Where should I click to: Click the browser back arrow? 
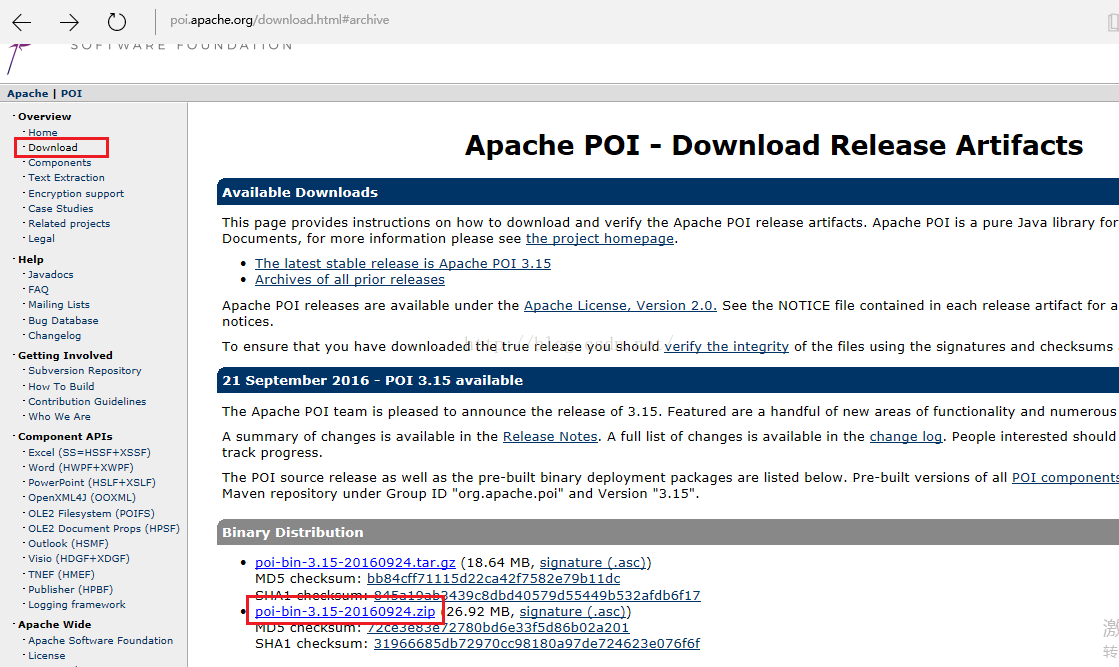(21, 22)
